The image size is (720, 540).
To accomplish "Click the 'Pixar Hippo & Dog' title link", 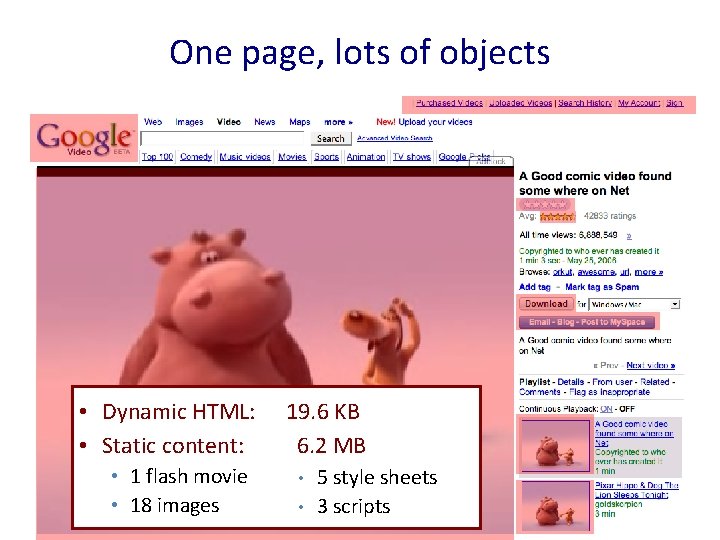I will pos(636,490).
